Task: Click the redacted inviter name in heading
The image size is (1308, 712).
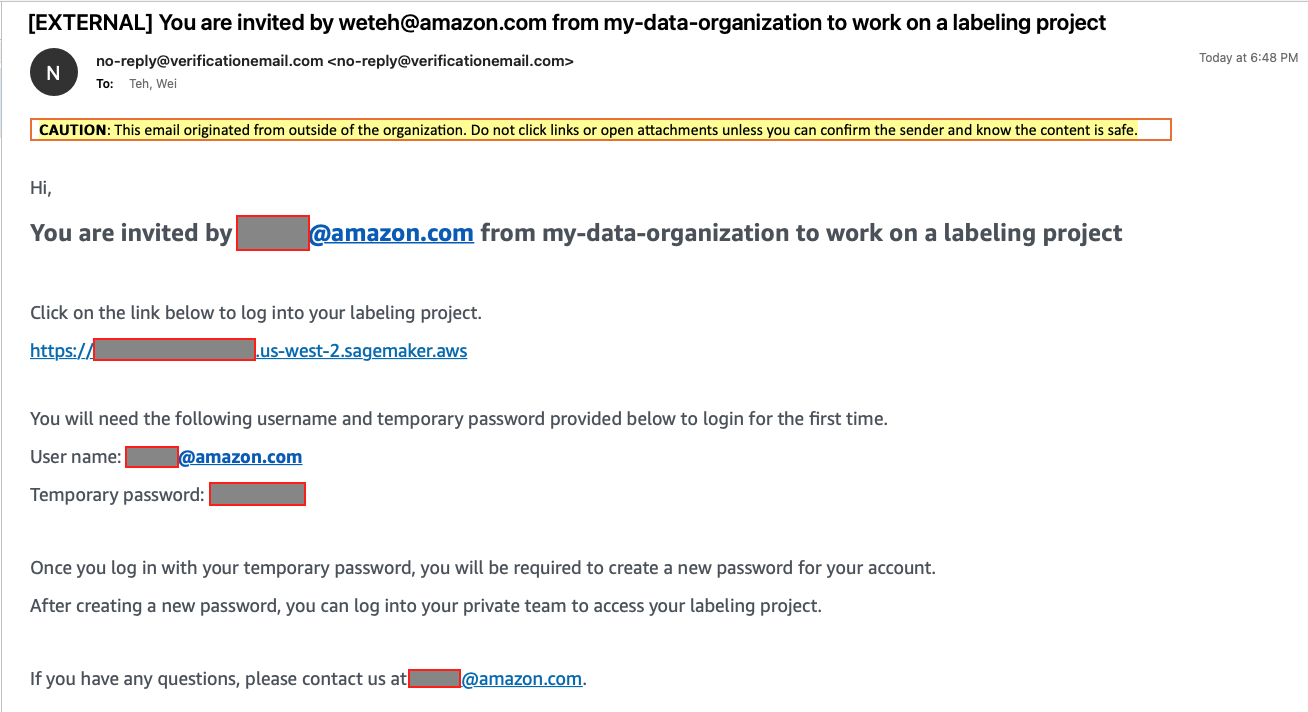Action: click(x=273, y=233)
